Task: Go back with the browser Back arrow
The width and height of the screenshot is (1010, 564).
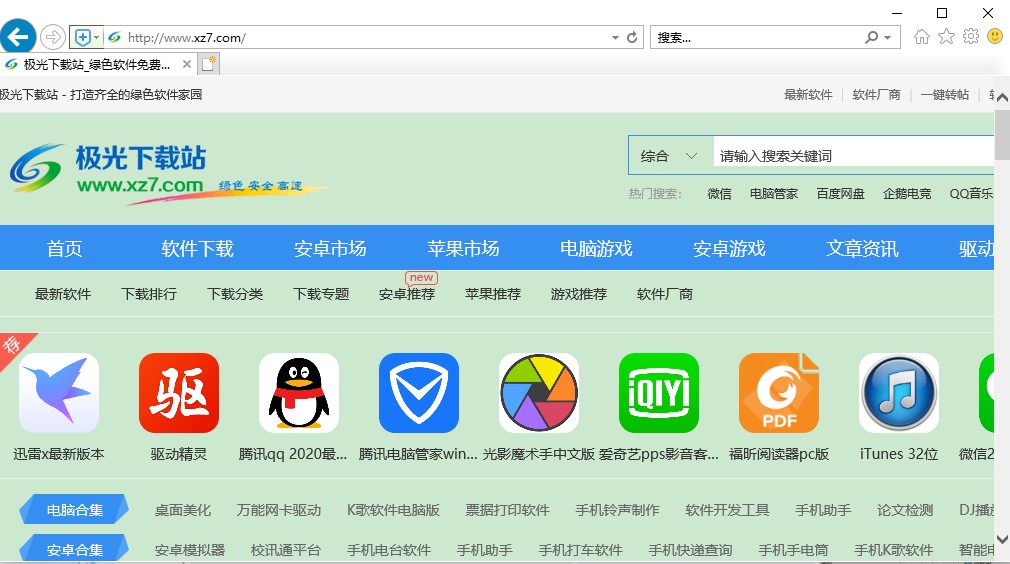Action: (x=18, y=37)
